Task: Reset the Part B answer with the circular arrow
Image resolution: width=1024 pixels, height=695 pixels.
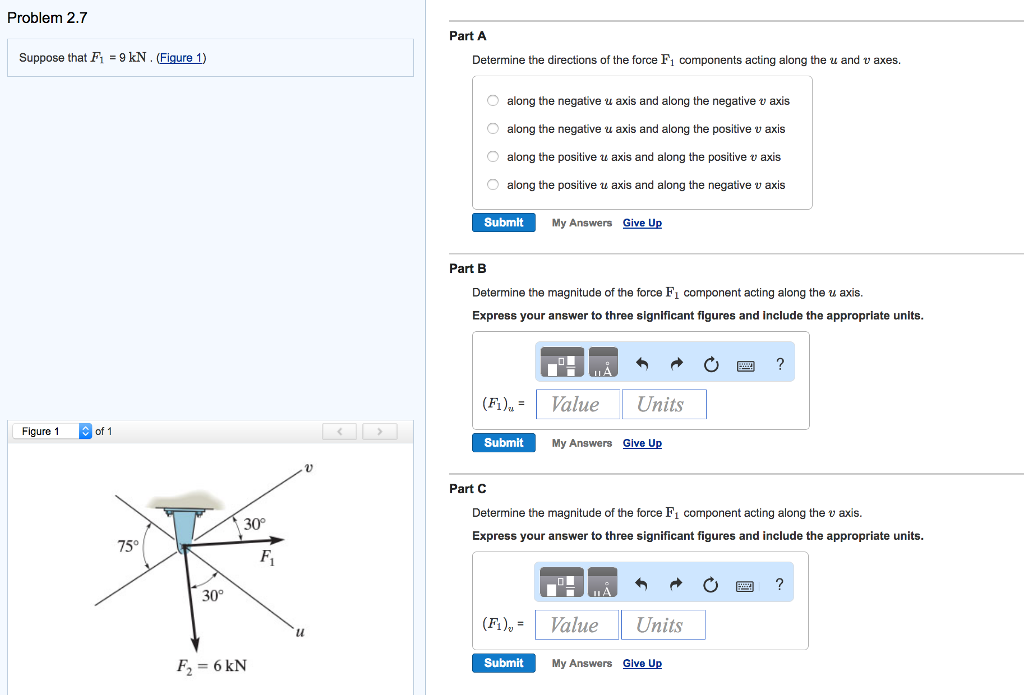Action: 711,363
